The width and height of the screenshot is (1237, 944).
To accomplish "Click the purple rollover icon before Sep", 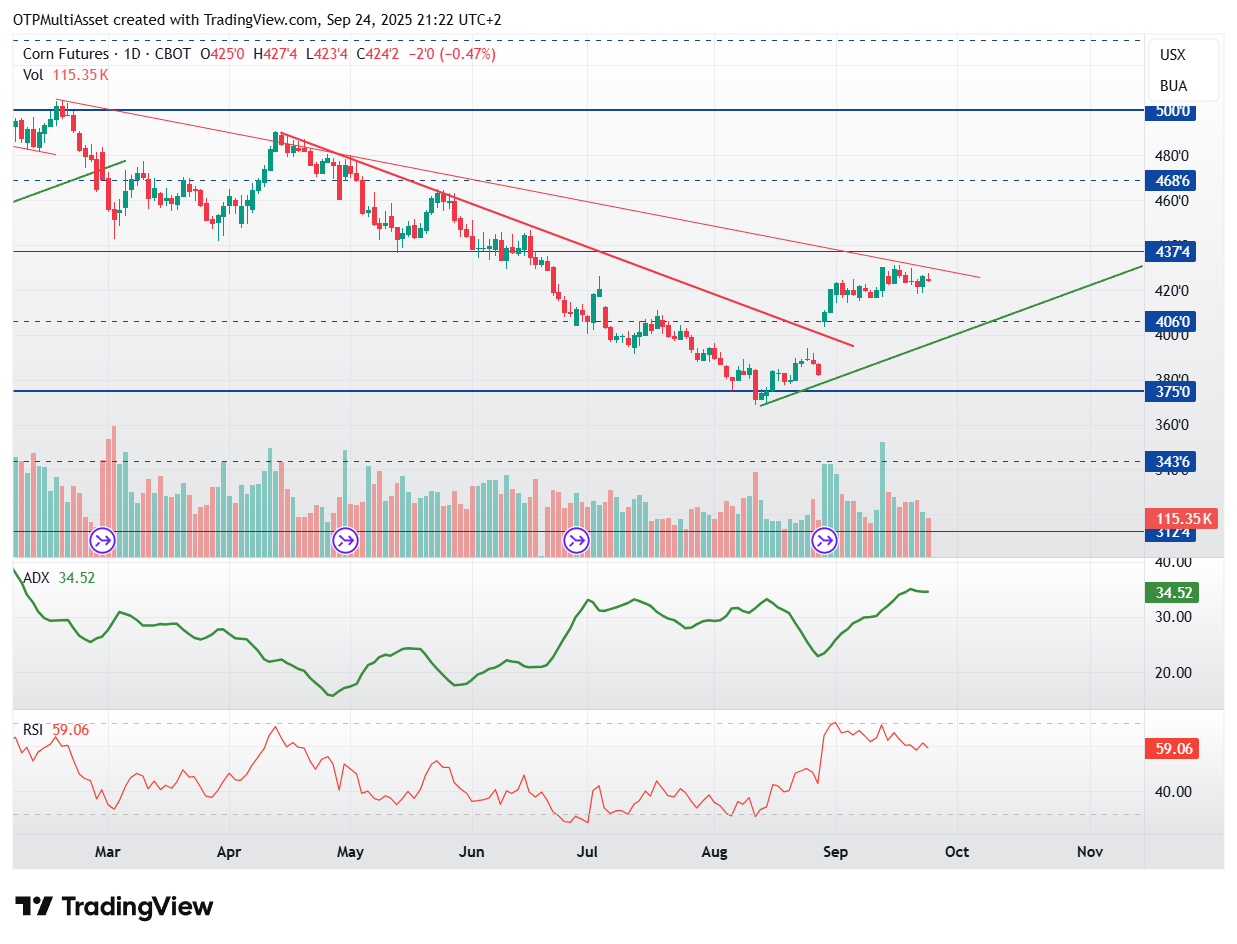I will [825, 541].
